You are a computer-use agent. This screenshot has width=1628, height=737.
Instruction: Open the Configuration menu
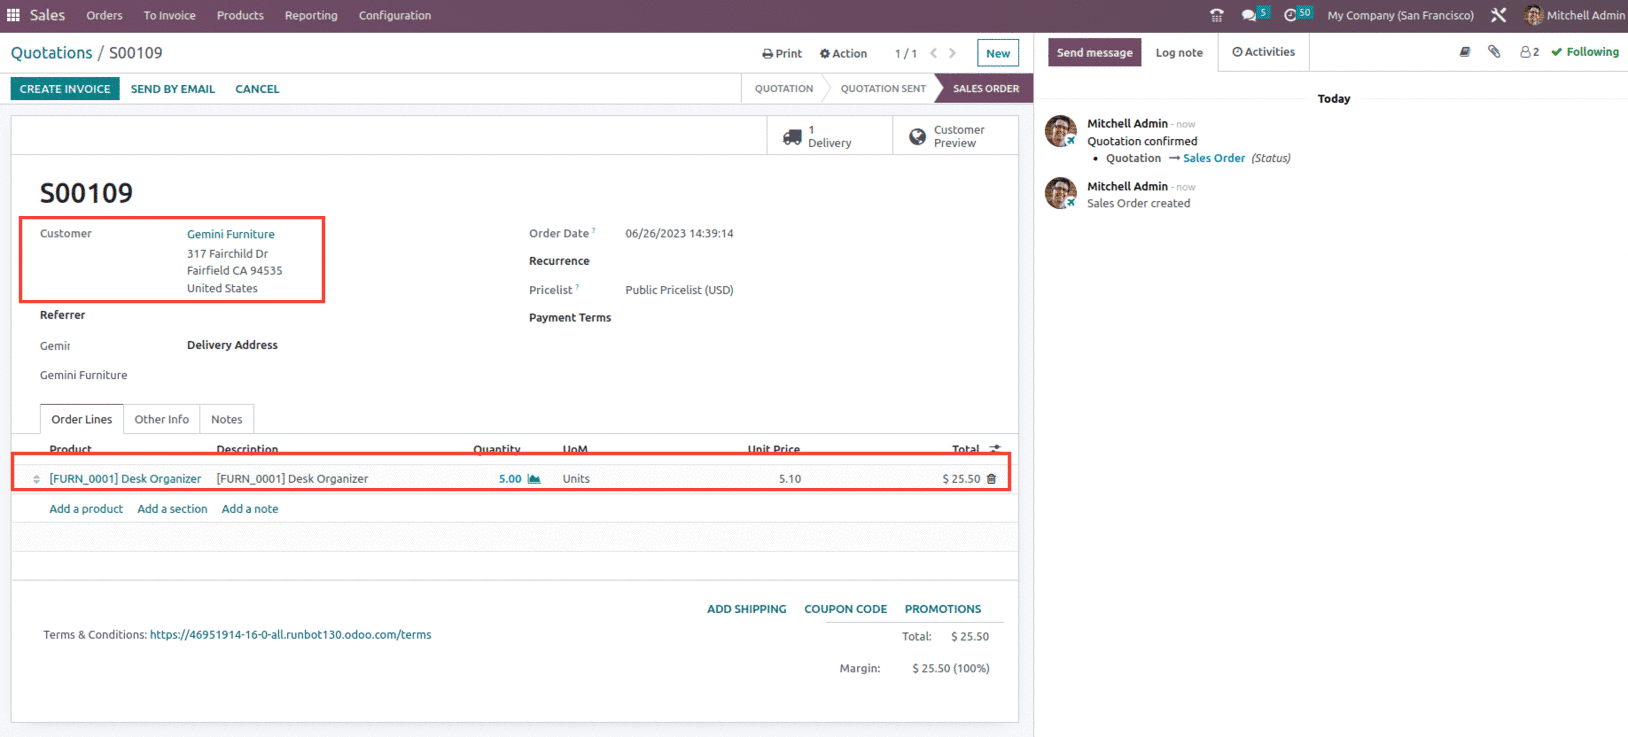point(395,15)
